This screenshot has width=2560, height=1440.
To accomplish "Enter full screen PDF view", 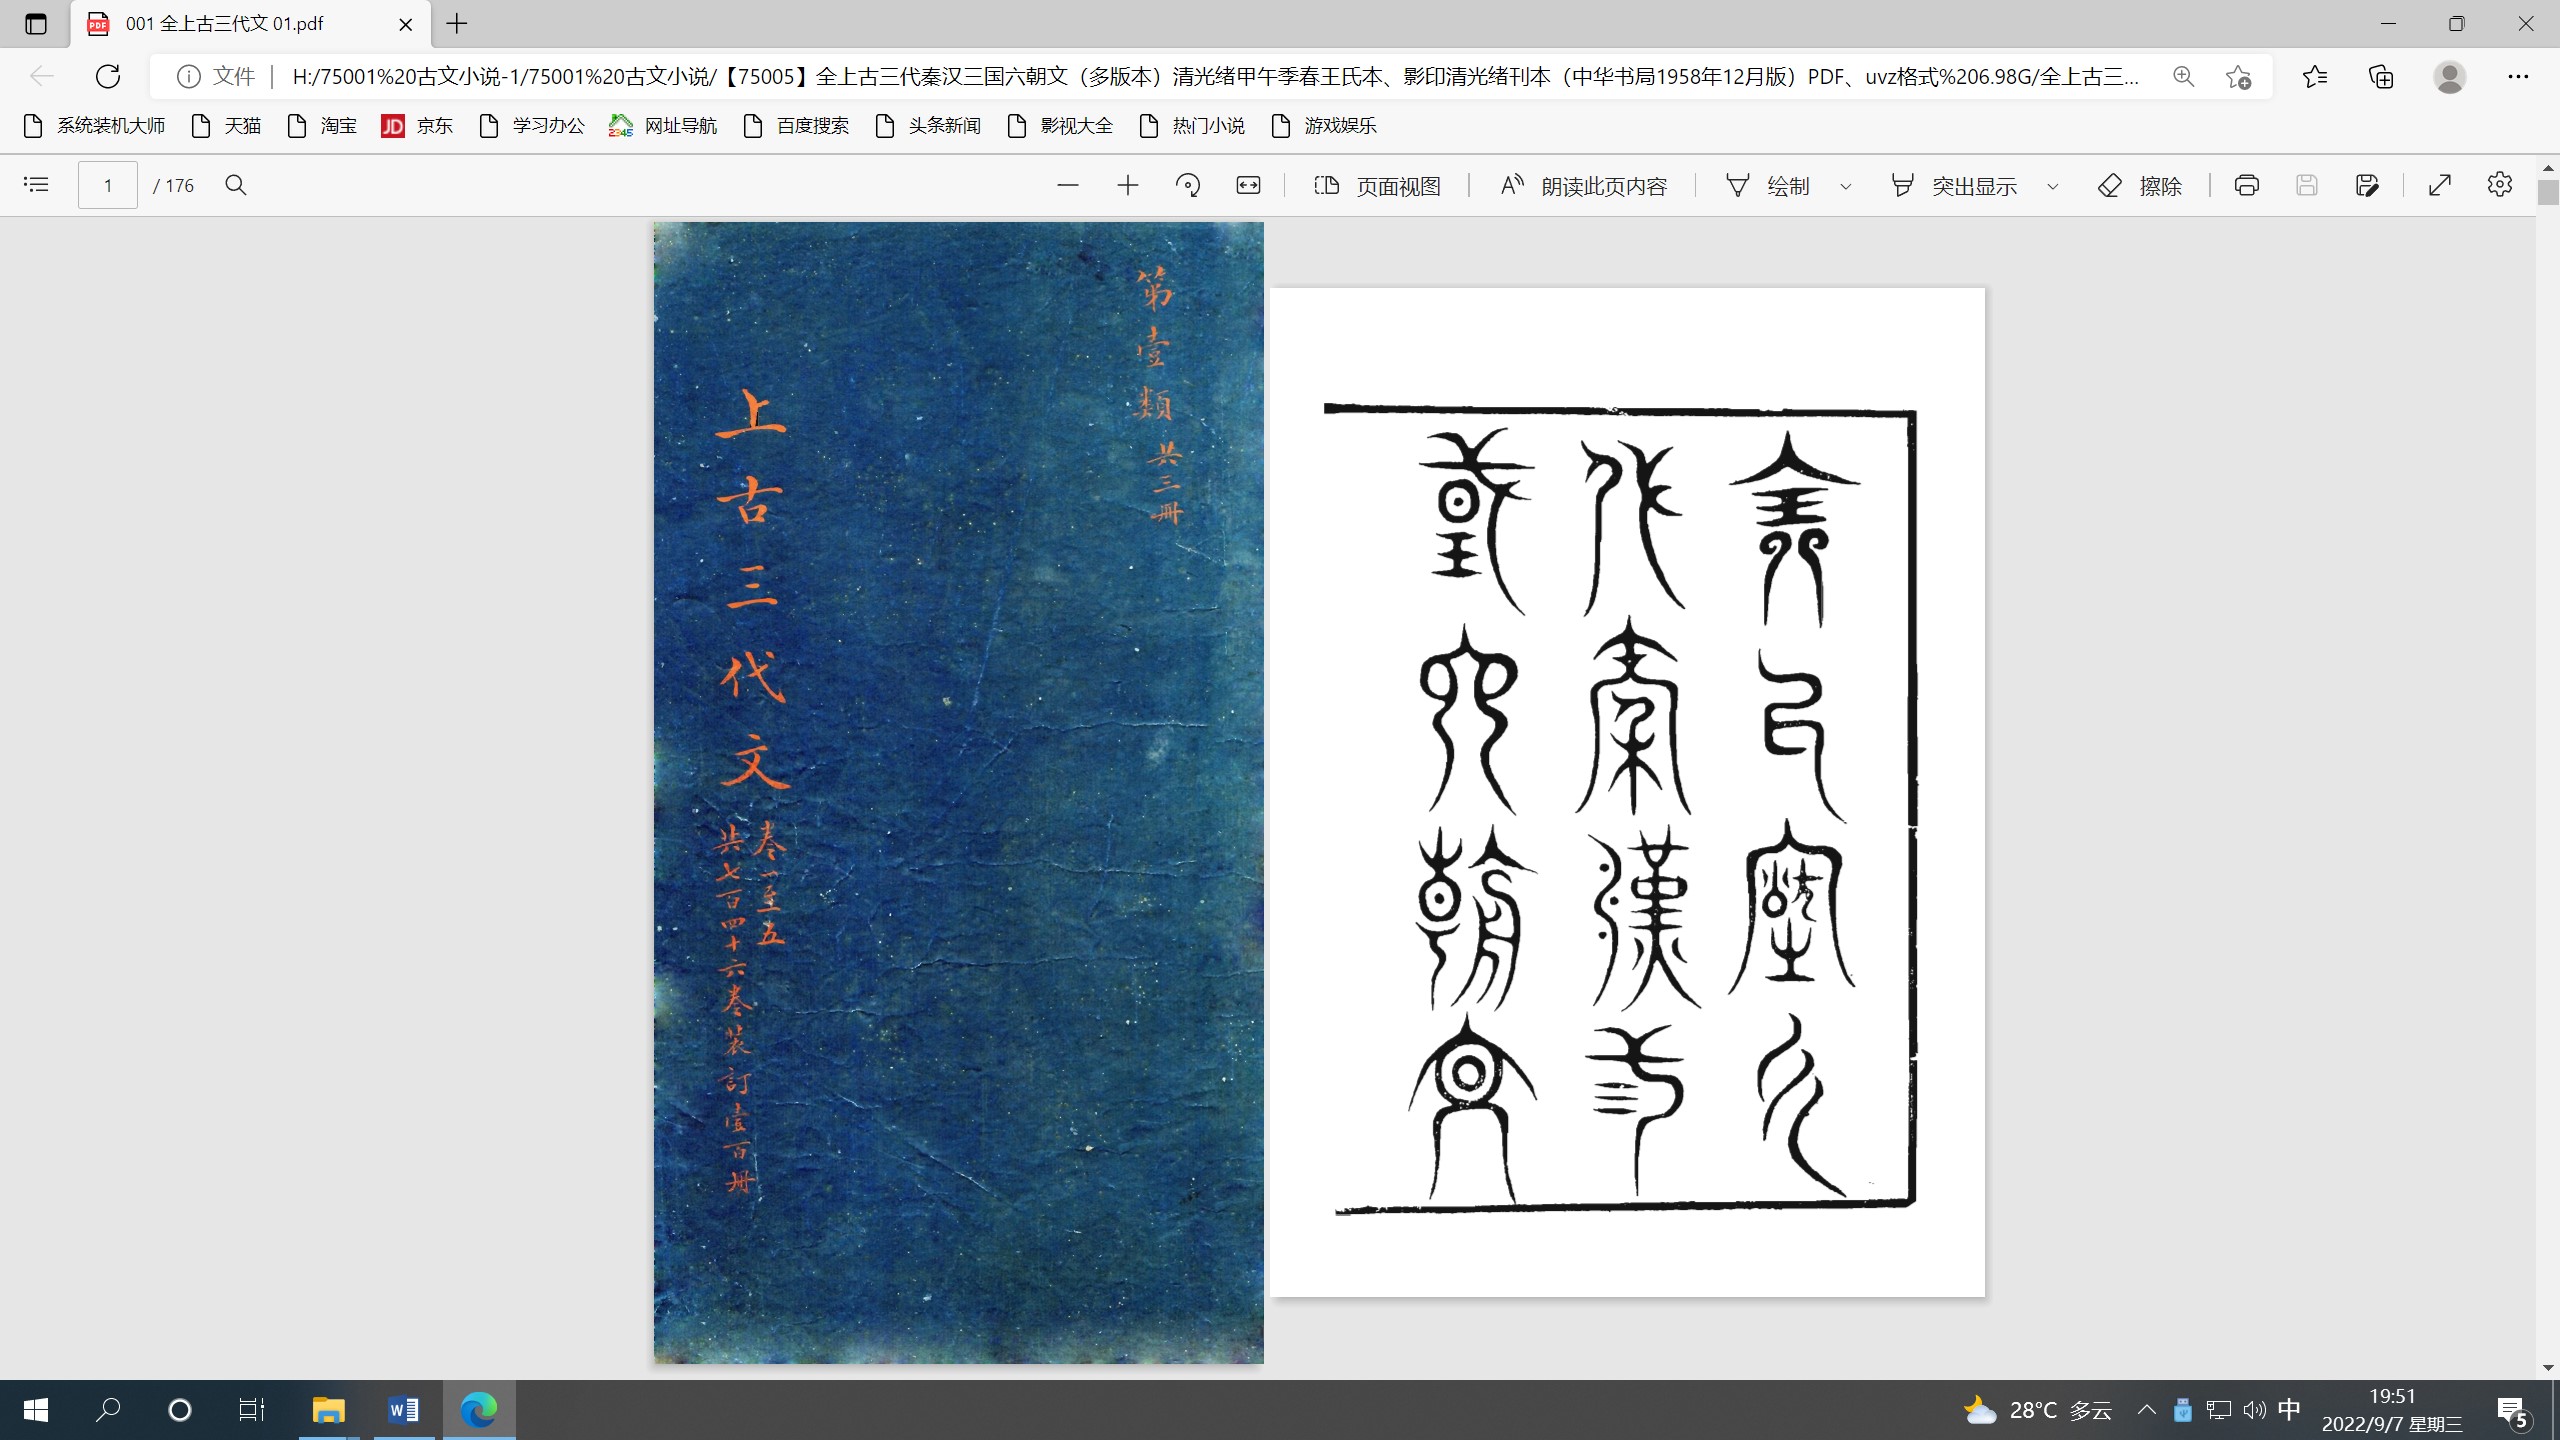I will (x=2440, y=185).
